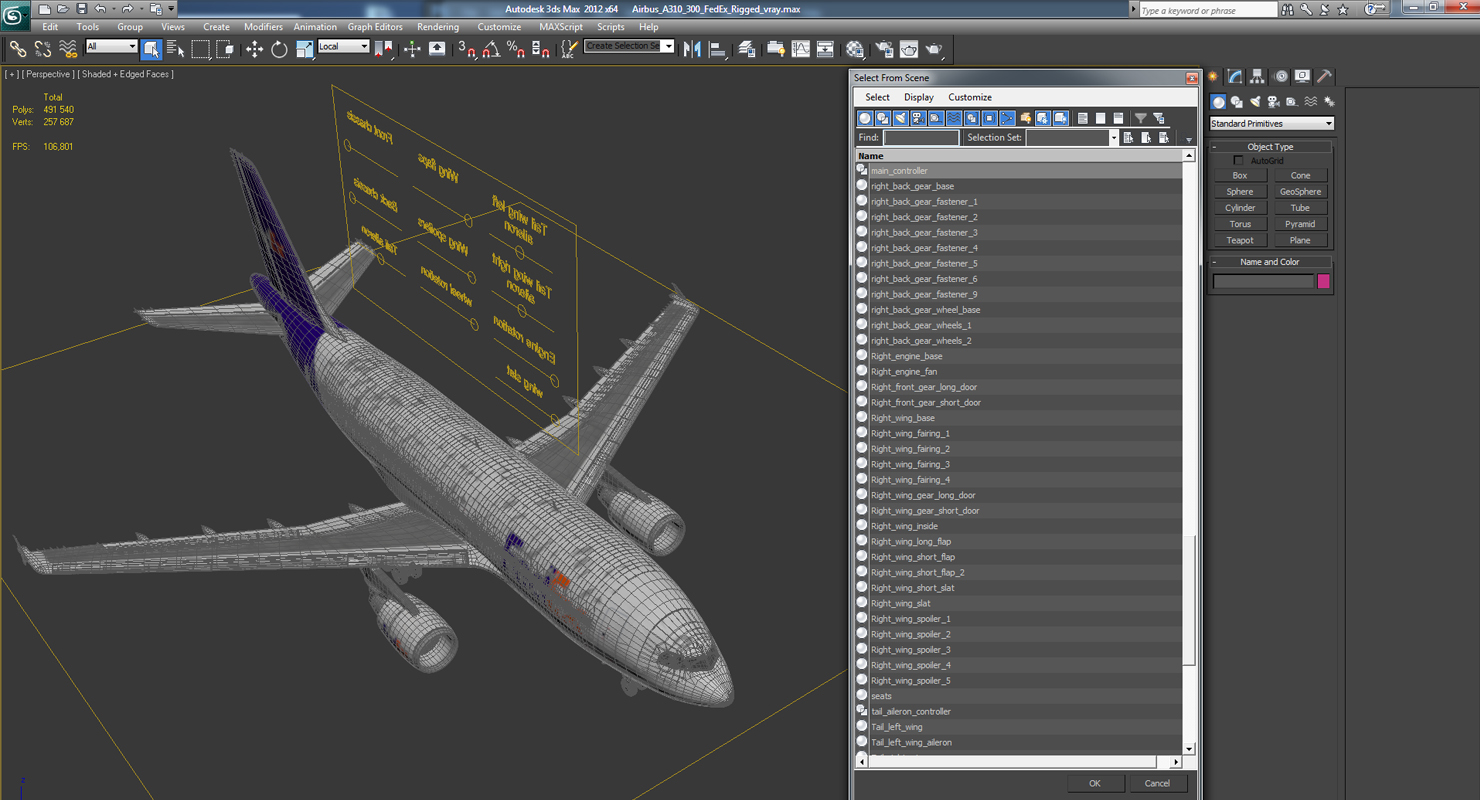
Task: Toggle Percent Snap on main toolbar
Action: tap(516, 48)
